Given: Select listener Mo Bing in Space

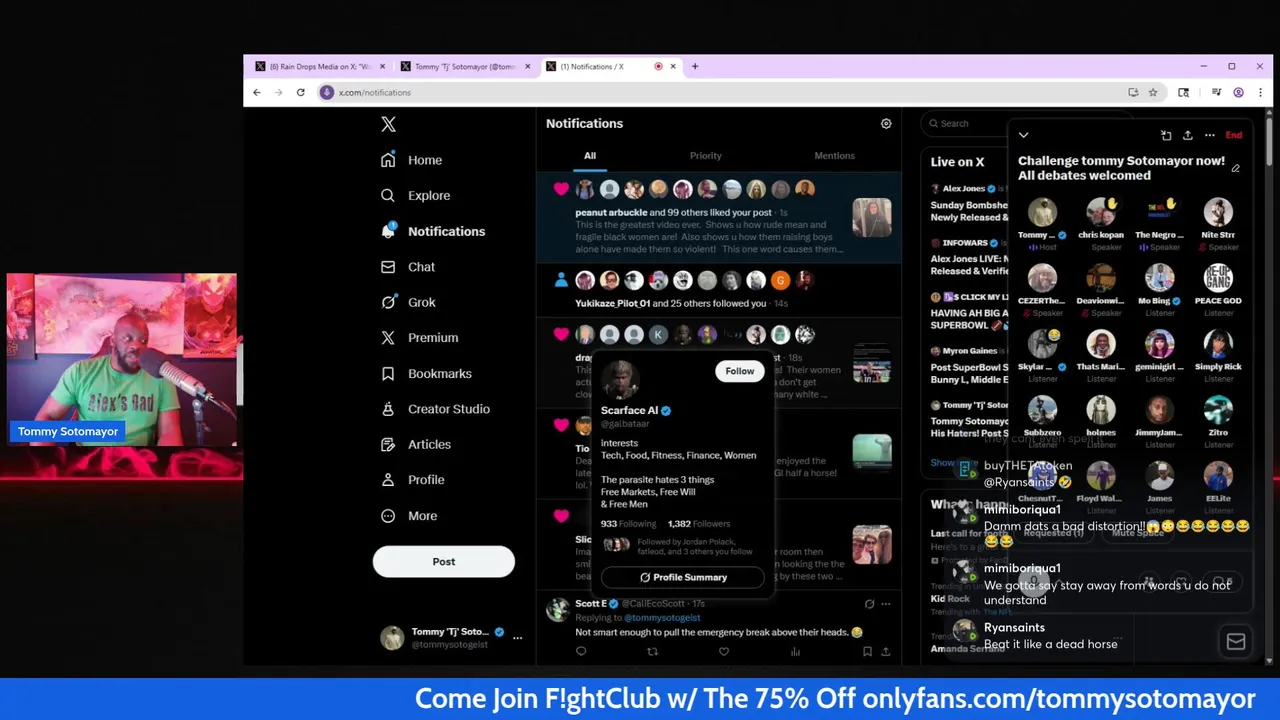Looking at the screenshot, I should pyautogui.click(x=1160, y=289).
